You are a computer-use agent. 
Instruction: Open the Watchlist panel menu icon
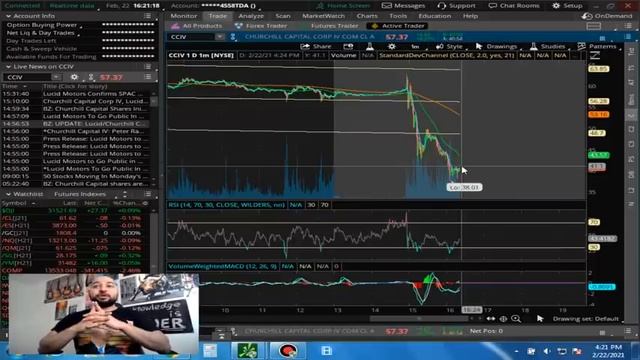[x=147, y=194]
